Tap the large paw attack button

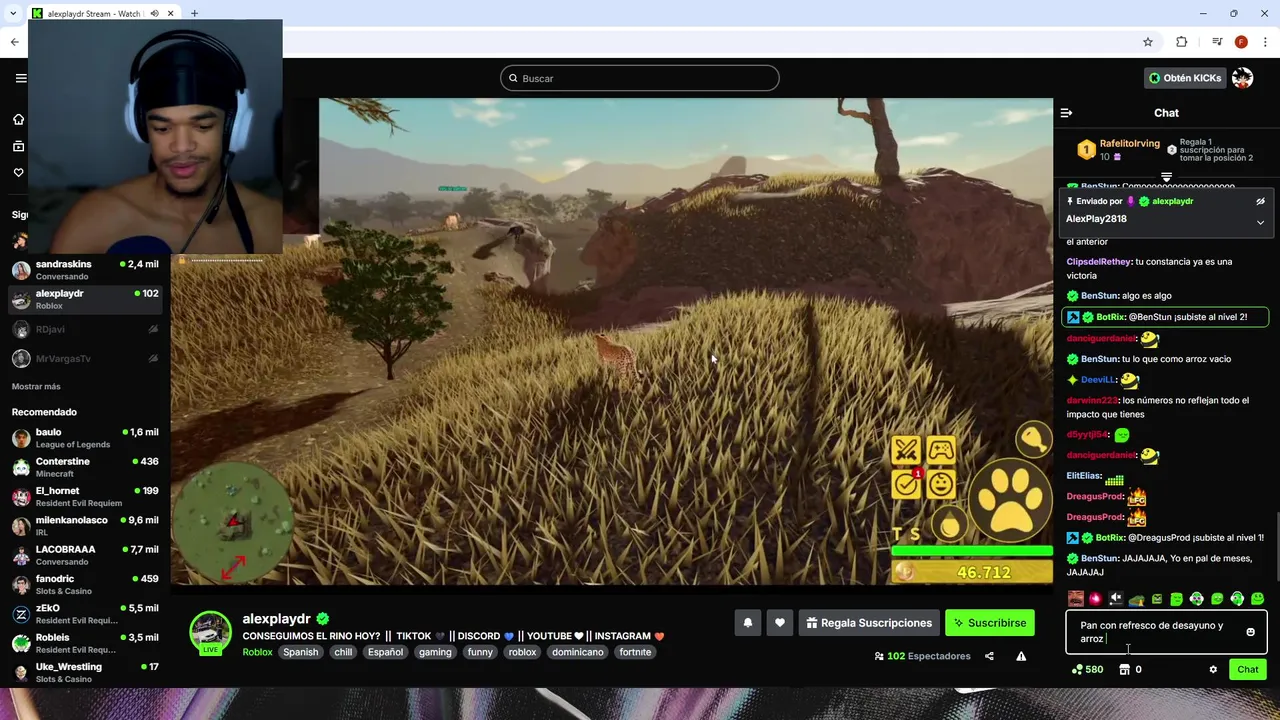point(1010,499)
